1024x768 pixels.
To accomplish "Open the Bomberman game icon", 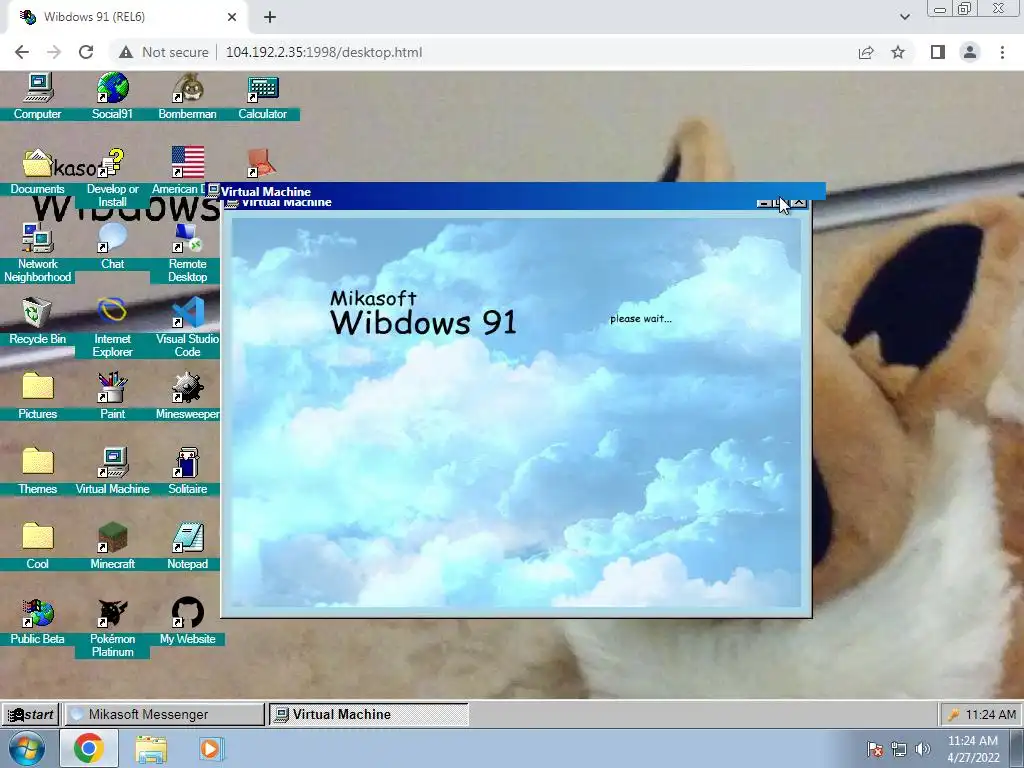I will click(x=187, y=97).
